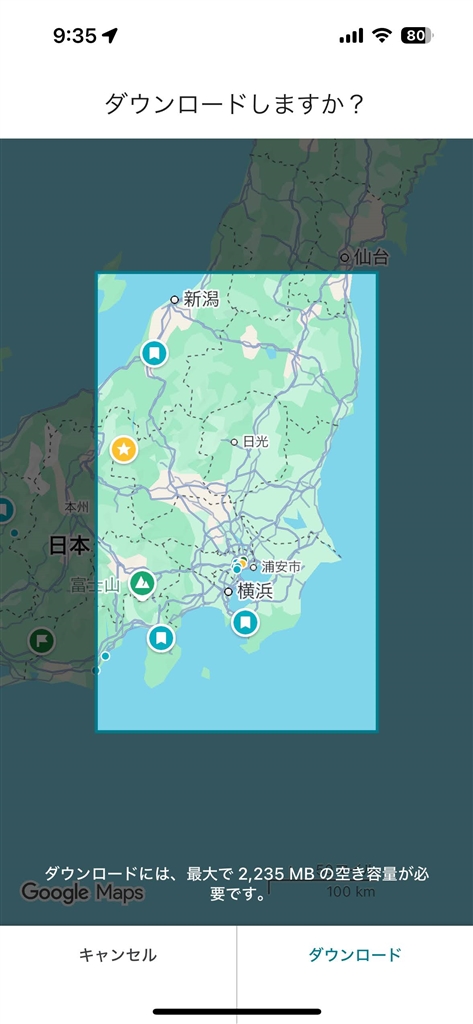
Task: Tap the 9:35 clock in status bar
Action: (x=75, y=35)
